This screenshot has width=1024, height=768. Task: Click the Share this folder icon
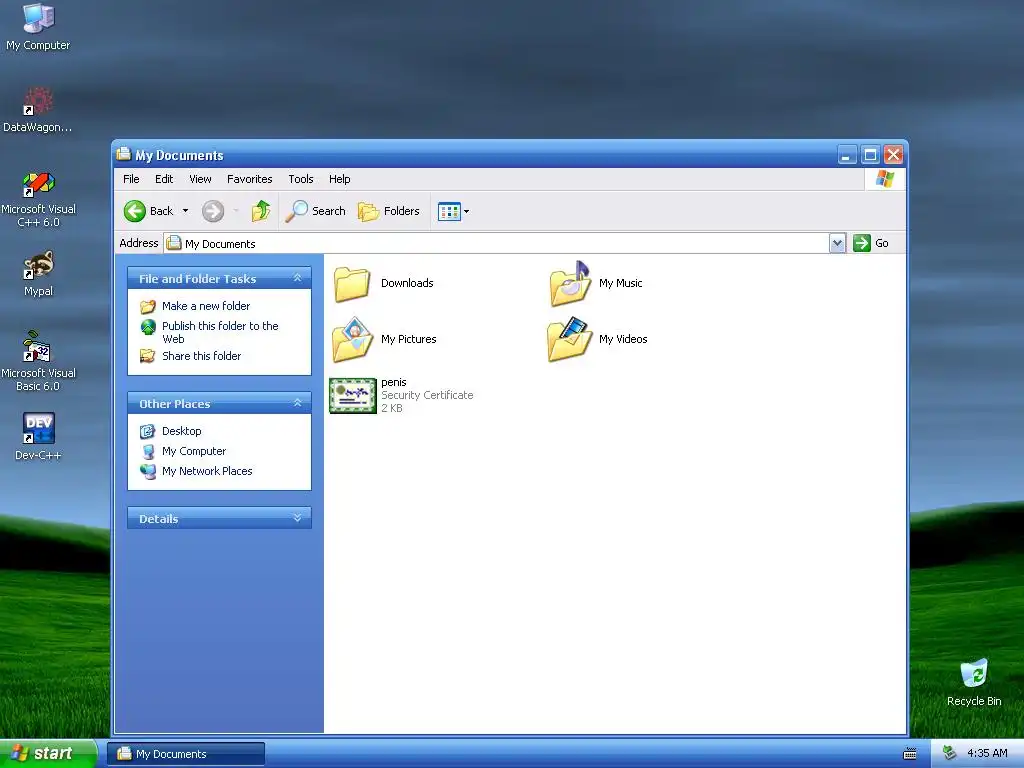pyautogui.click(x=148, y=356)
